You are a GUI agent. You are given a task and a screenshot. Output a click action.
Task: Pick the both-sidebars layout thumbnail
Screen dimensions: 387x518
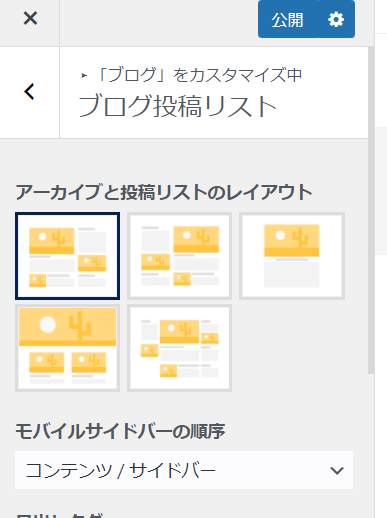coord(179,348)
